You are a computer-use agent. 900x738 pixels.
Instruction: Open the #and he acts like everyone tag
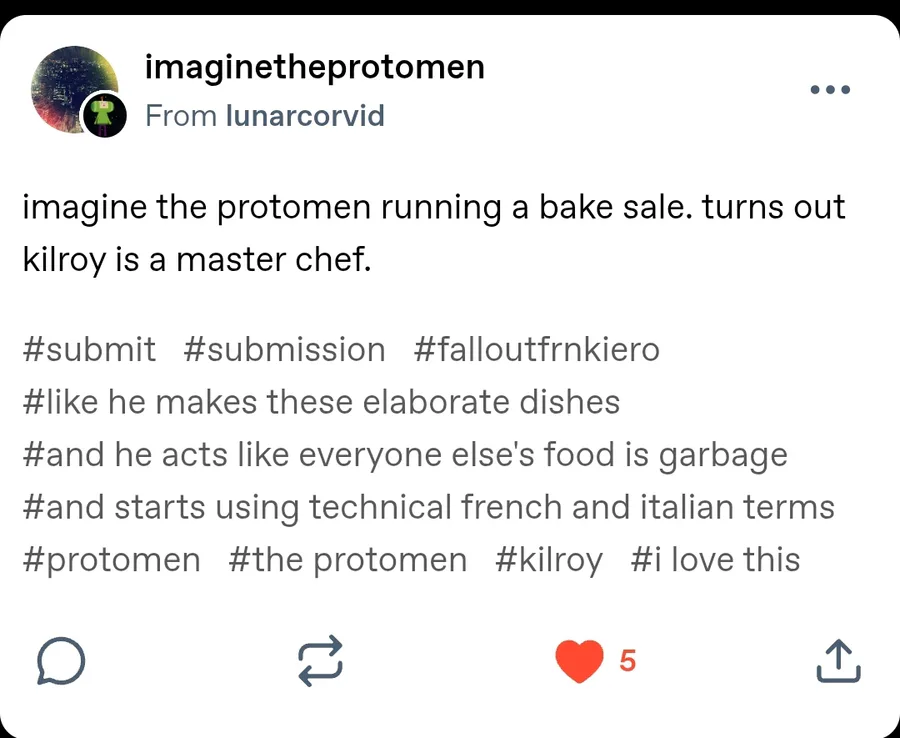click(405, 455)
